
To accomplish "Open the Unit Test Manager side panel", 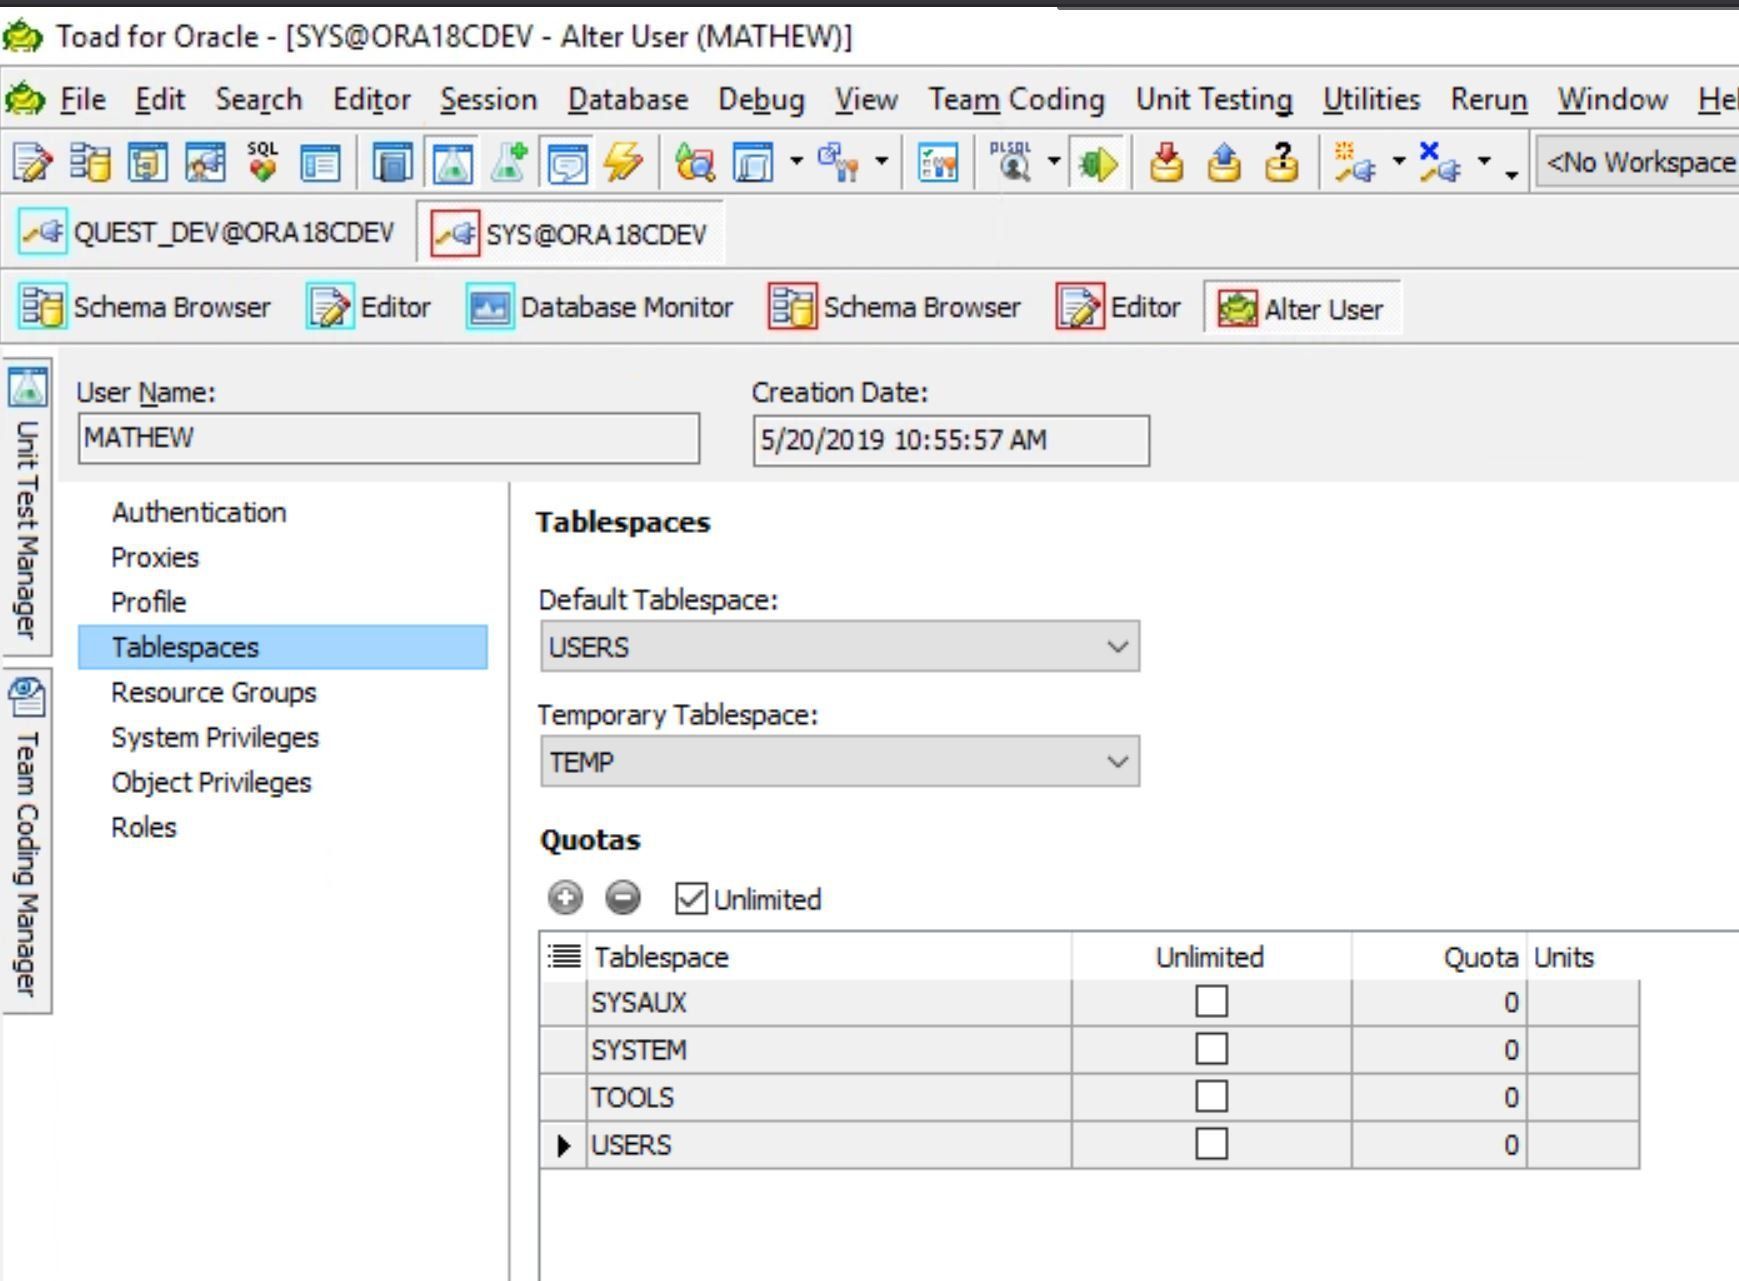I will [x=27, y=507].
